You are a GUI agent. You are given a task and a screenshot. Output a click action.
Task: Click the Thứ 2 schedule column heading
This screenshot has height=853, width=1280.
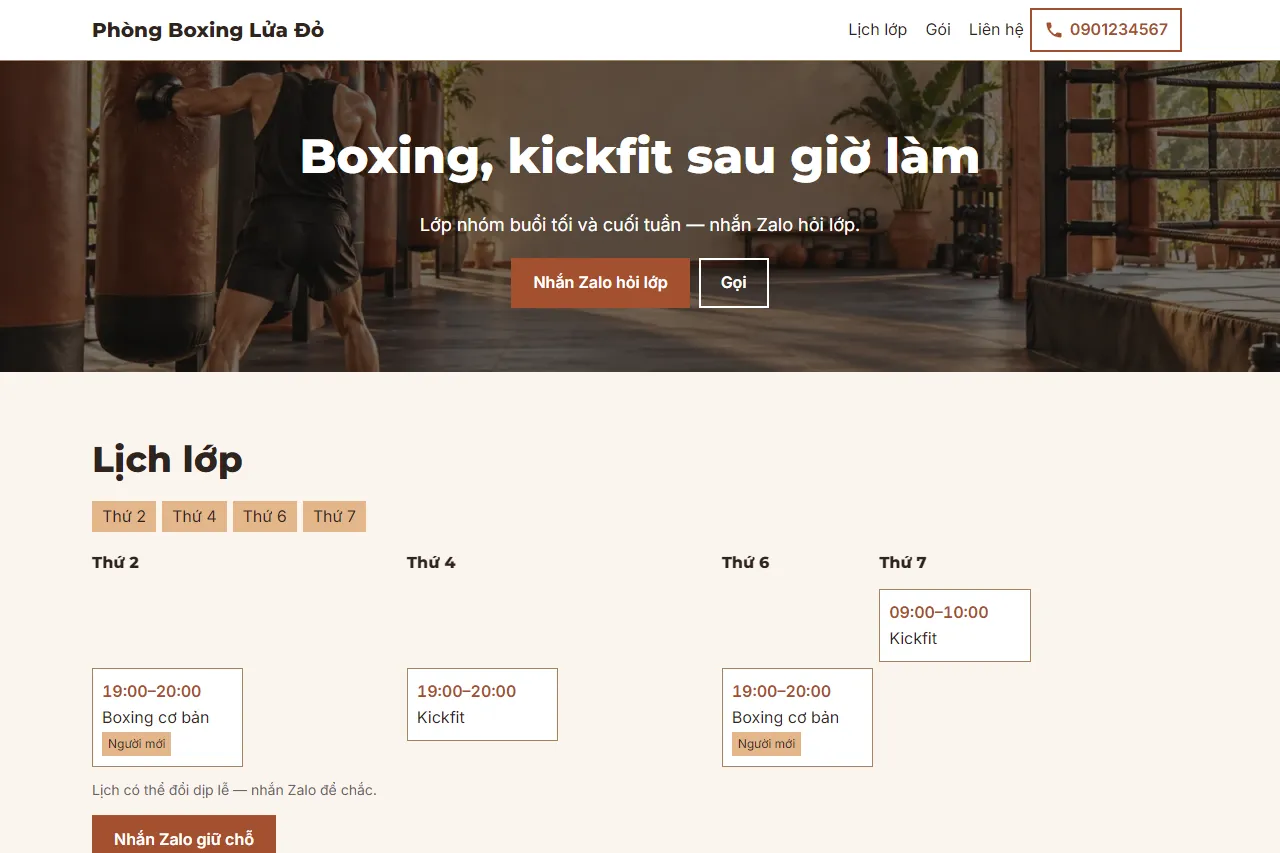(116, 562)
